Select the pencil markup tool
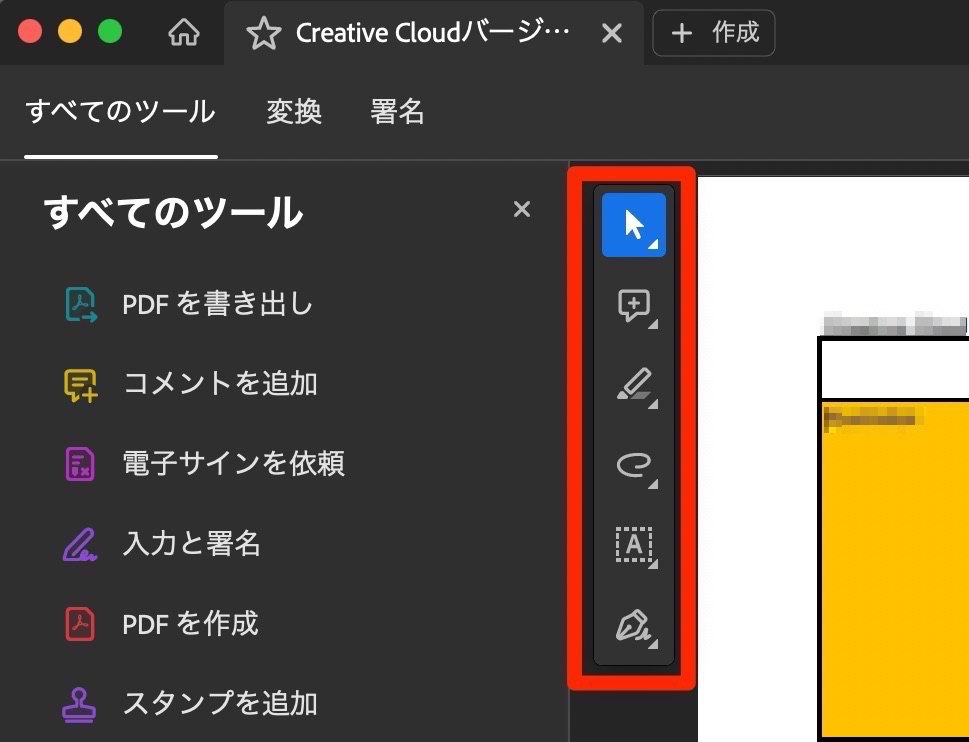 tap(632, 385)
